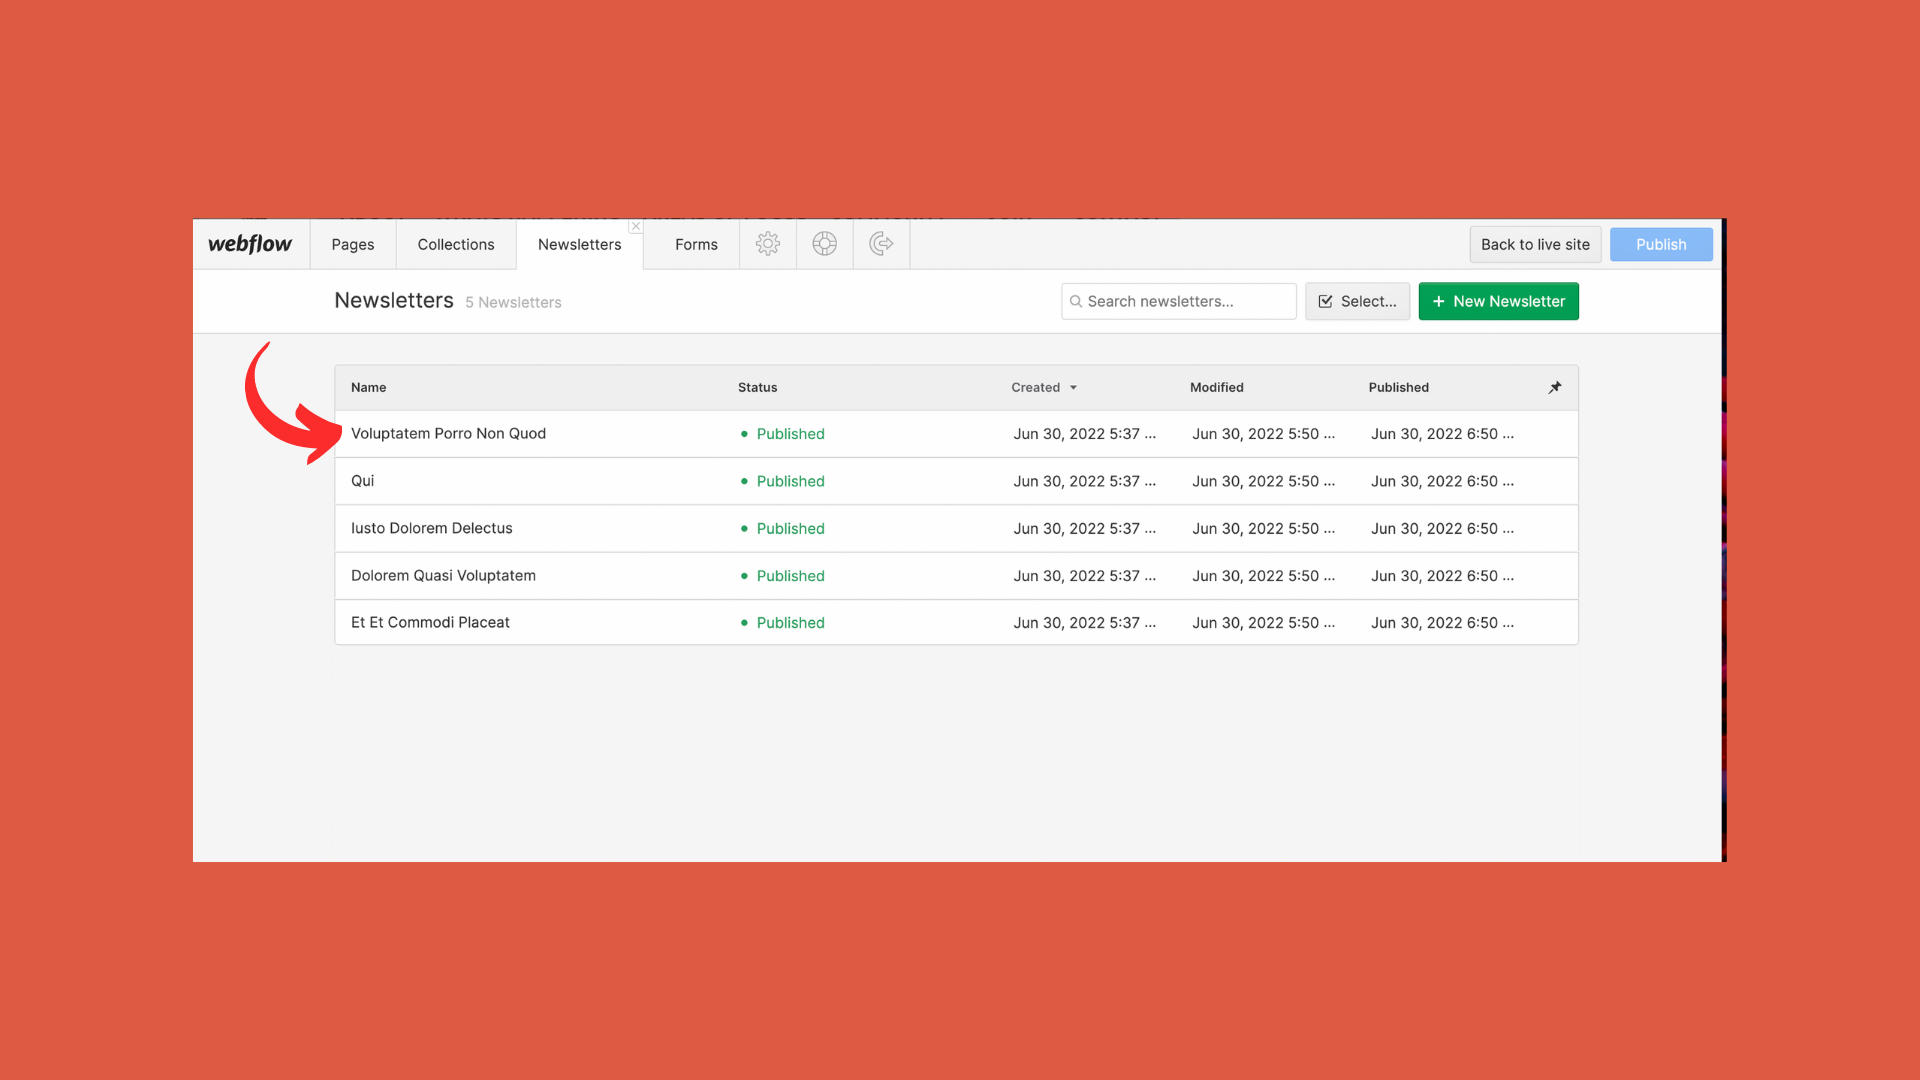
Task: Open the Iusto Dolorem Delectus row
Action: tap(431, 529)
